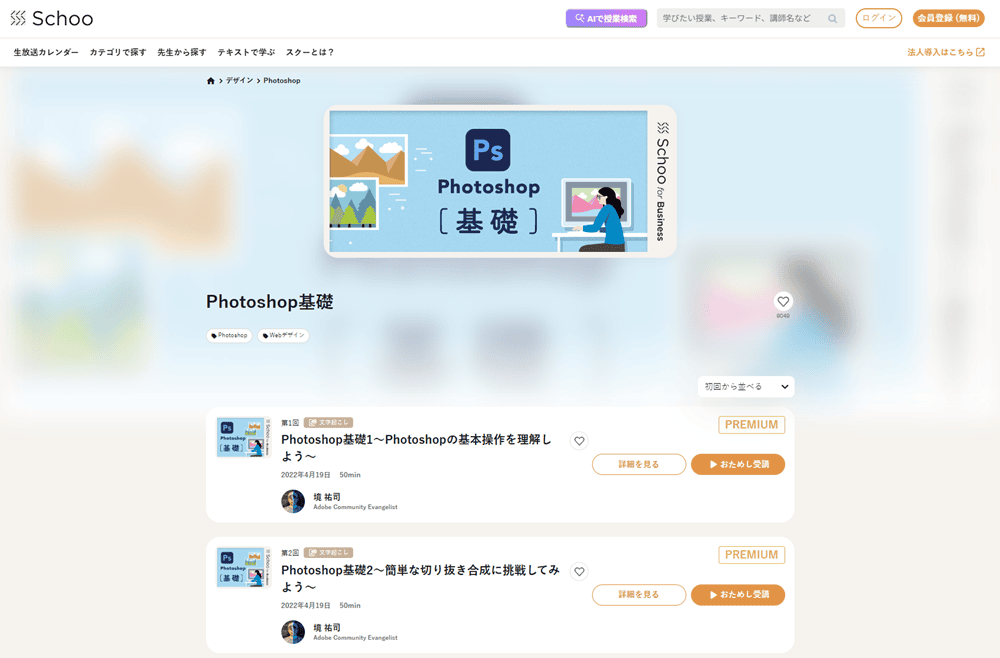
Task: Open 詳細を見る for lesson 2
Action: coord(638,594)
